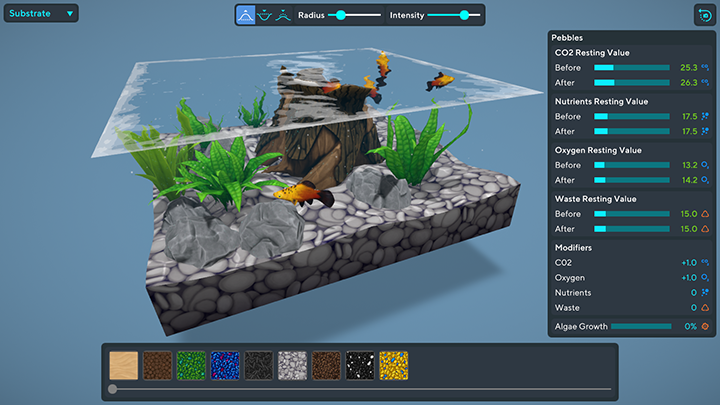Click the Nutrients modifier icon

[x=705, y=292]
